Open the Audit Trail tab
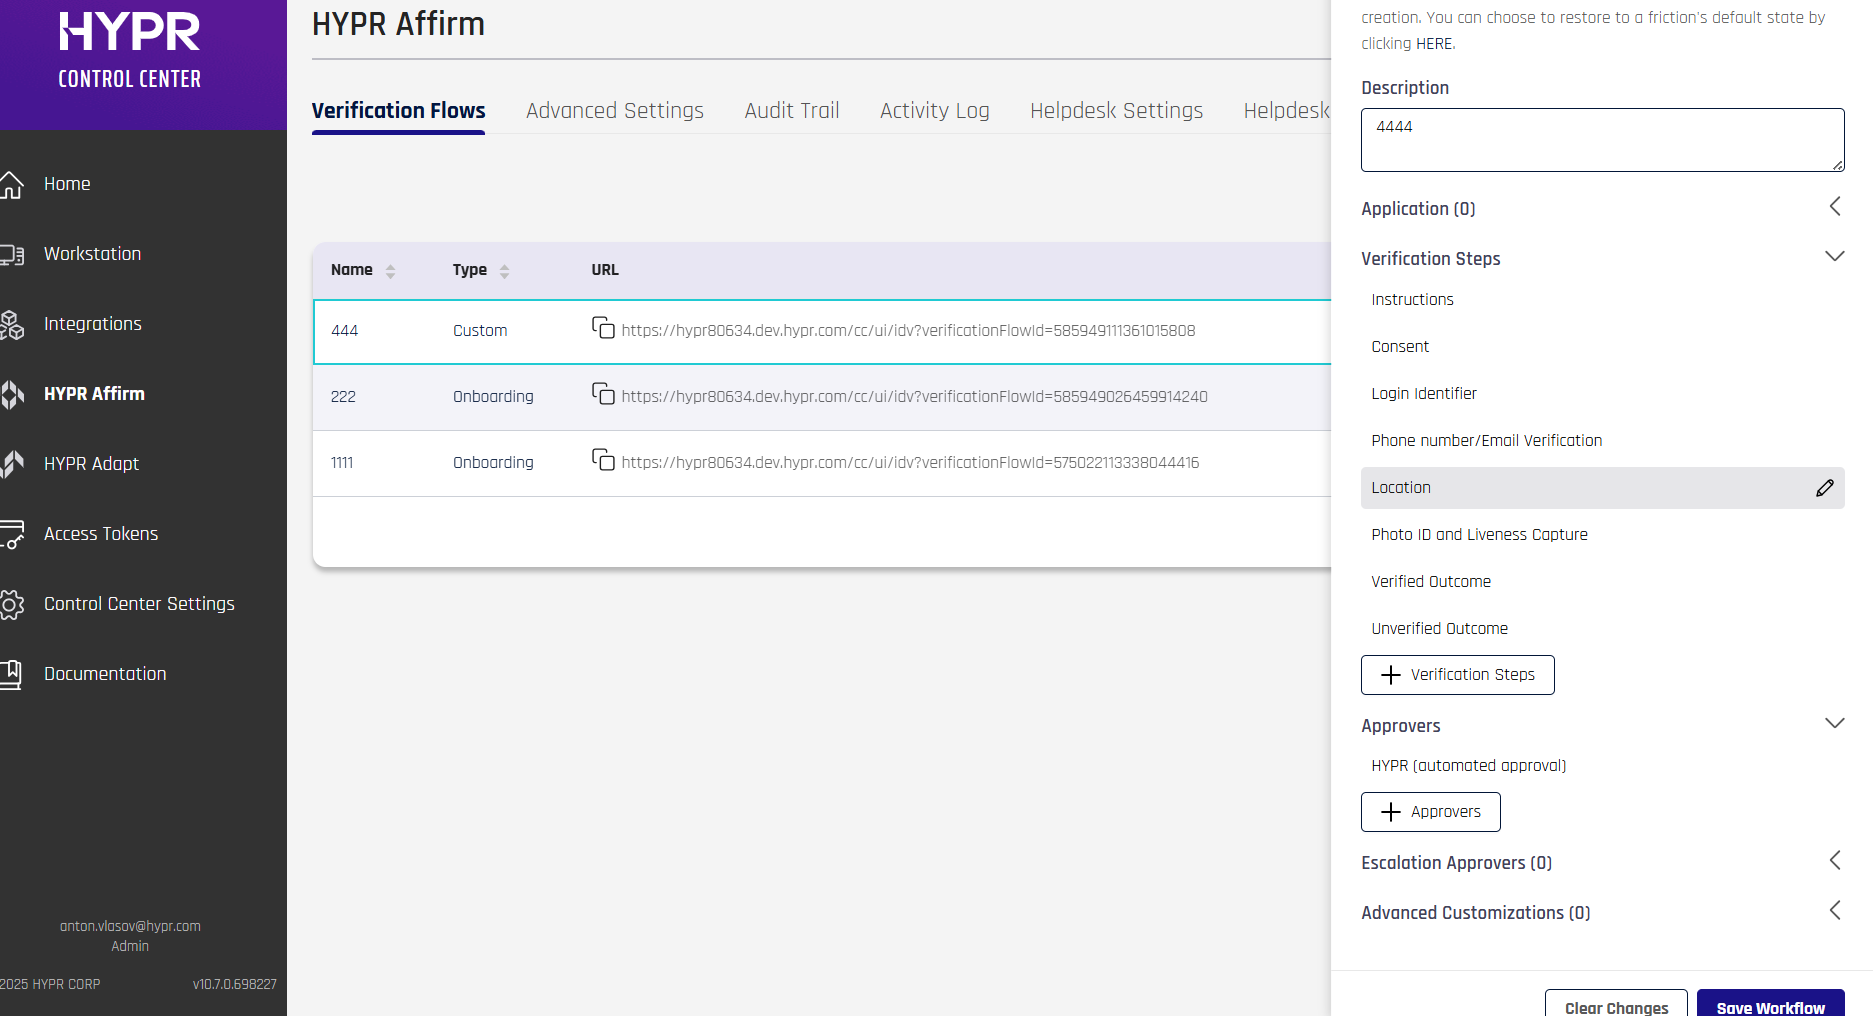Image resolution: width=1873 pixels, height=1016 pixels. (x=791, y=111)
